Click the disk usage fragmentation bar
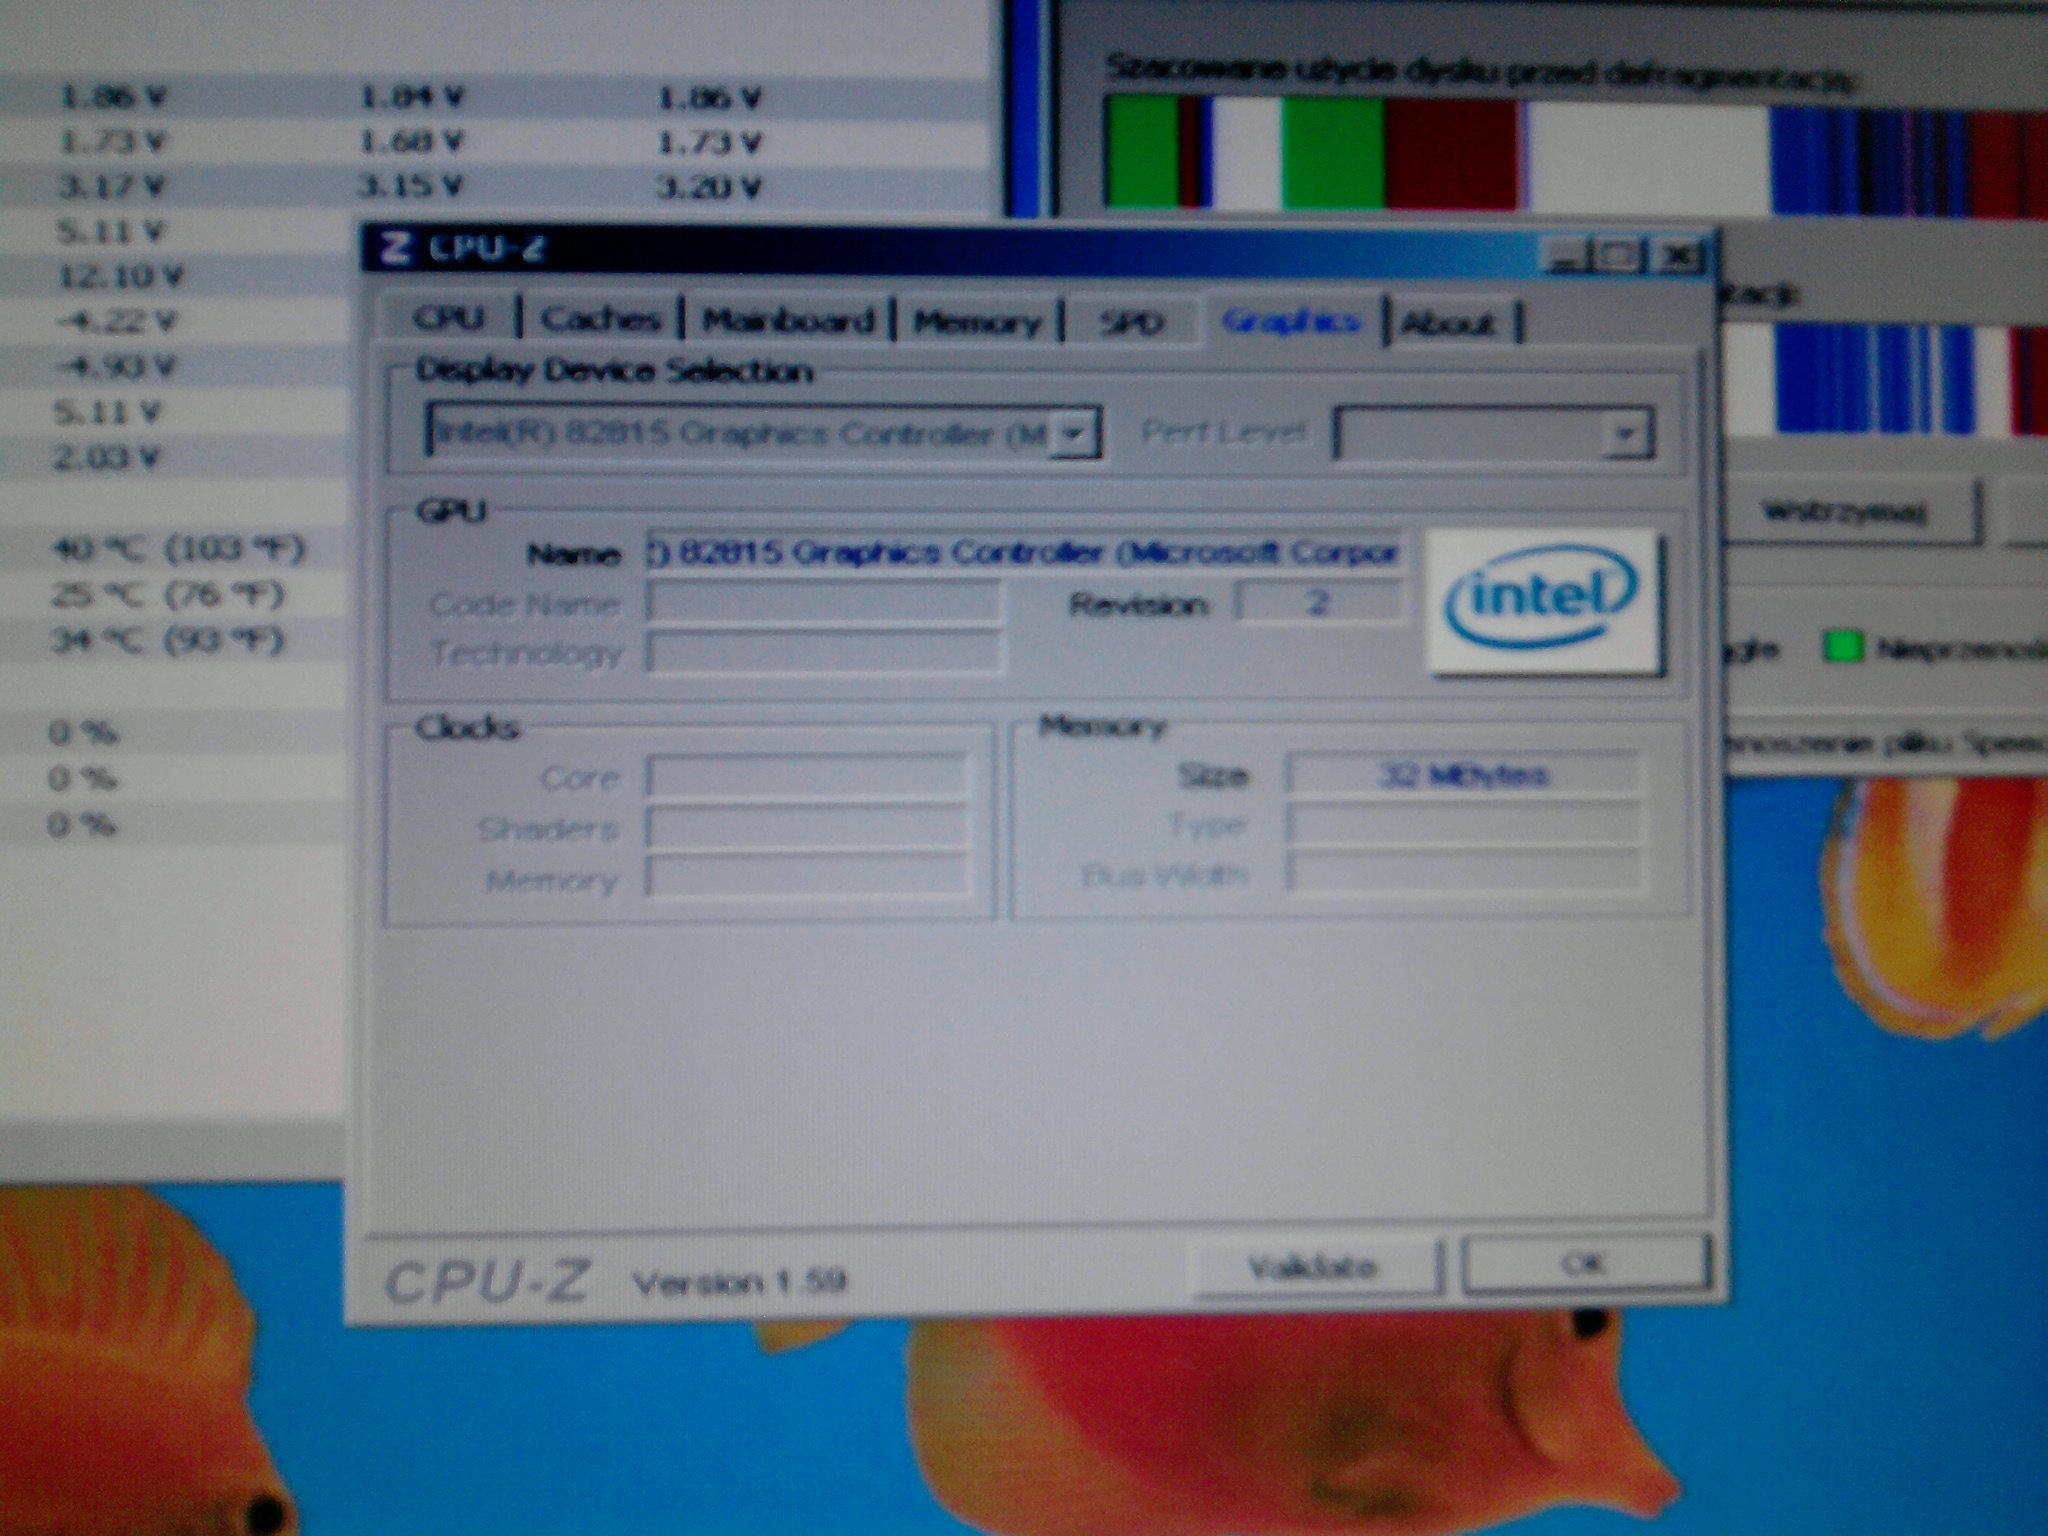Screen dimensions: 2048x1536 (1570, 155)
